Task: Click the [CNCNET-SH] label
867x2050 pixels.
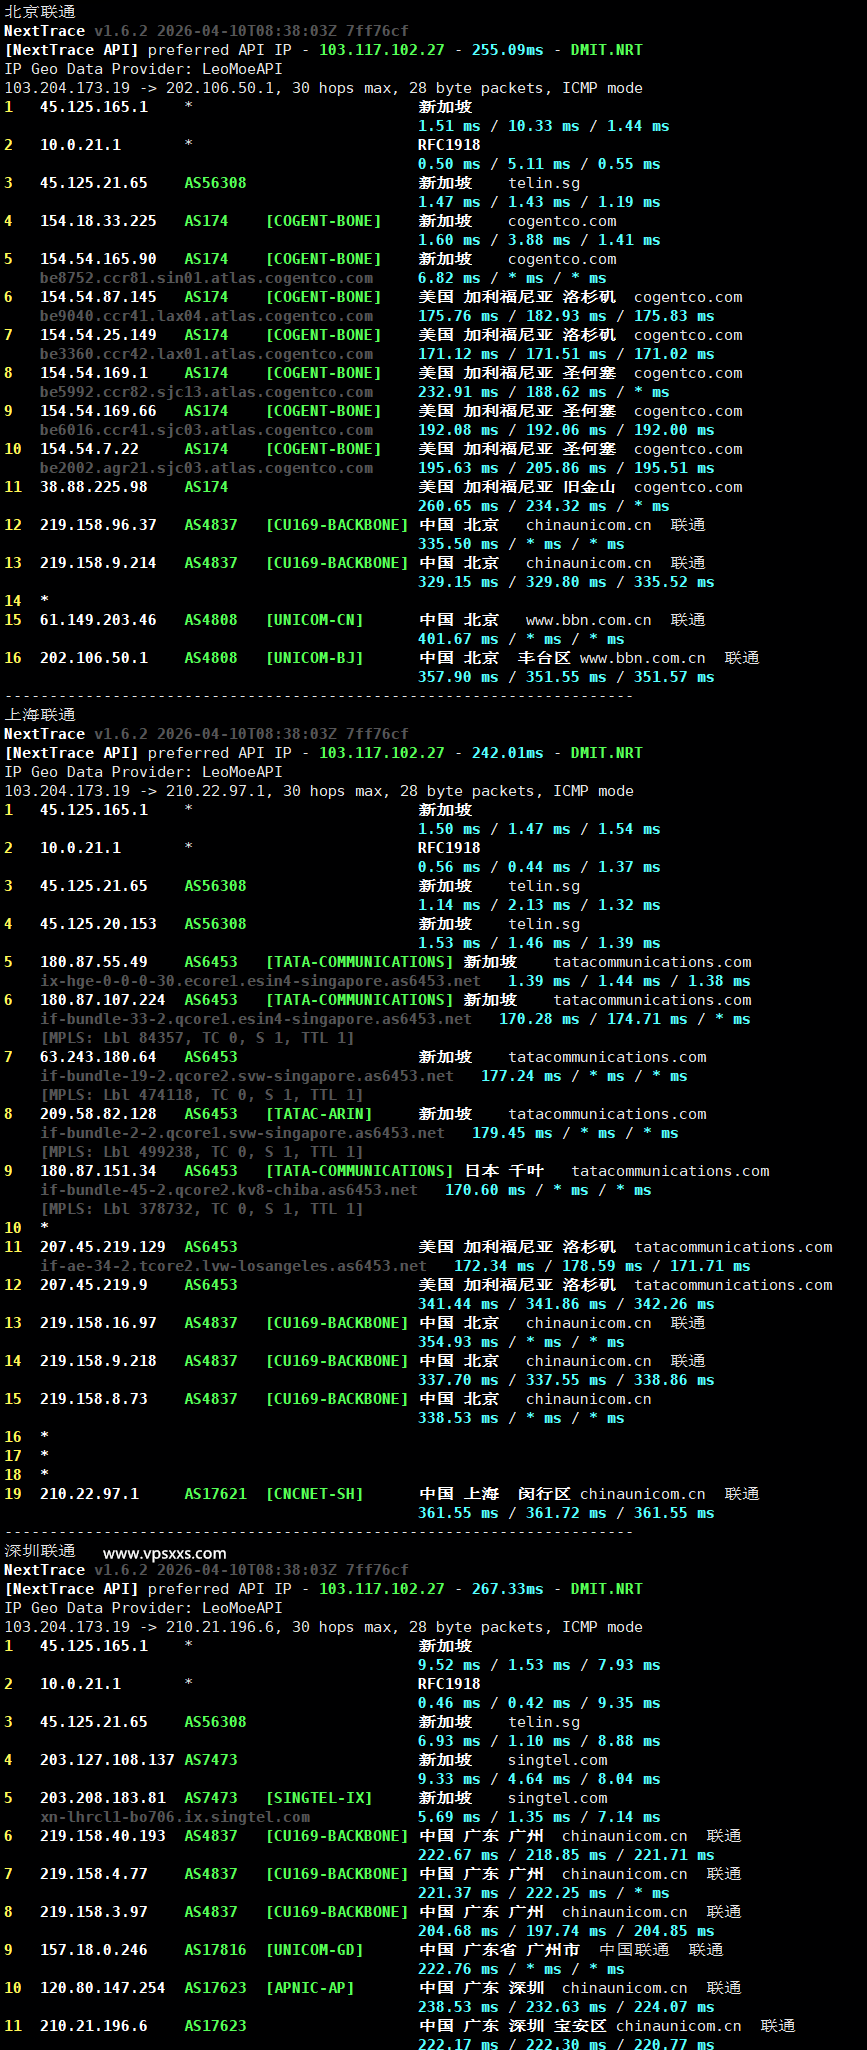Action: pyautogui.click(x=314, y=1494)
